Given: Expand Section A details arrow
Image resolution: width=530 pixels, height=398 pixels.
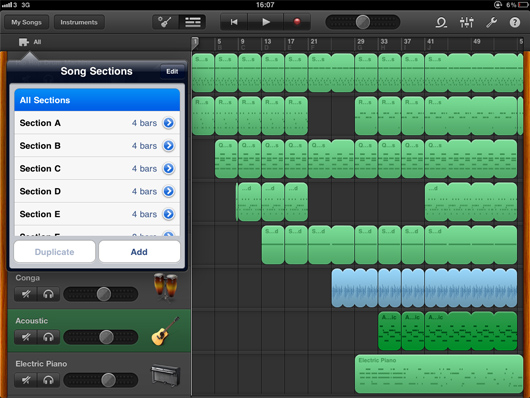Looking at the screenshot, I should pos(169,123).
